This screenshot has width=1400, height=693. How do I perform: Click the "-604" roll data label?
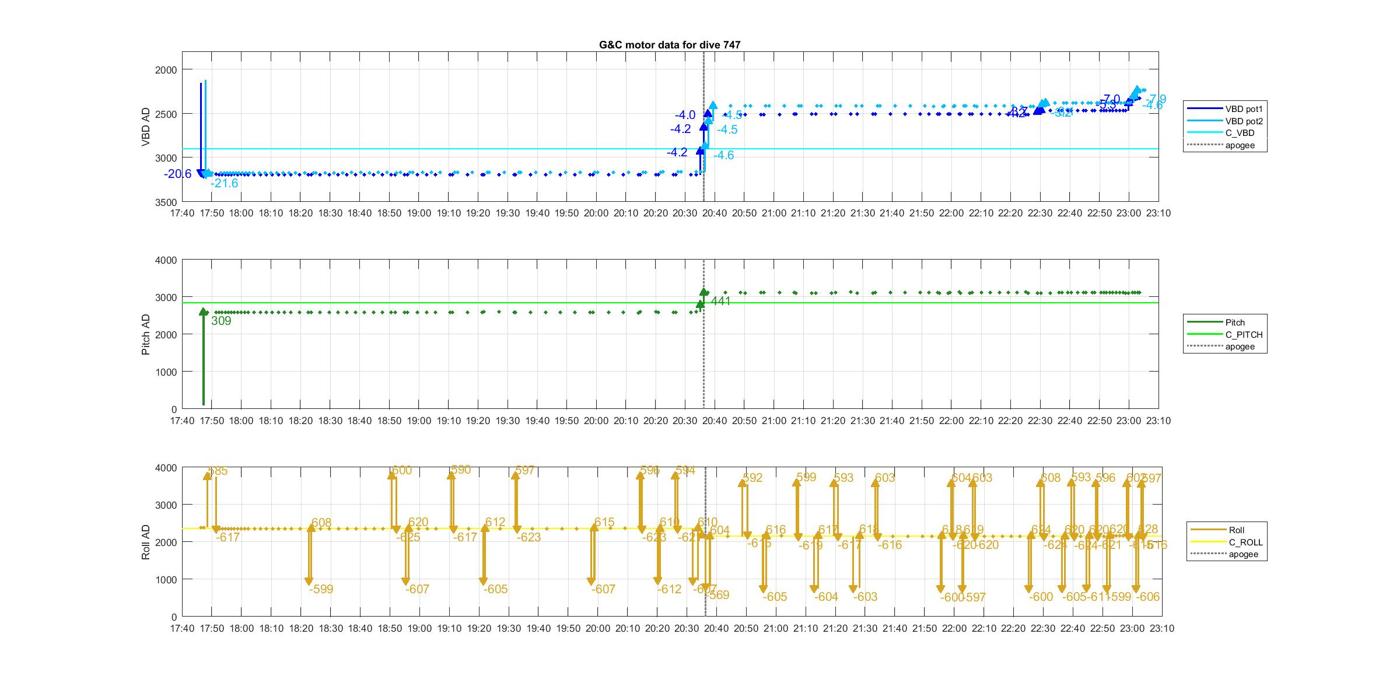tap(826, 597)
